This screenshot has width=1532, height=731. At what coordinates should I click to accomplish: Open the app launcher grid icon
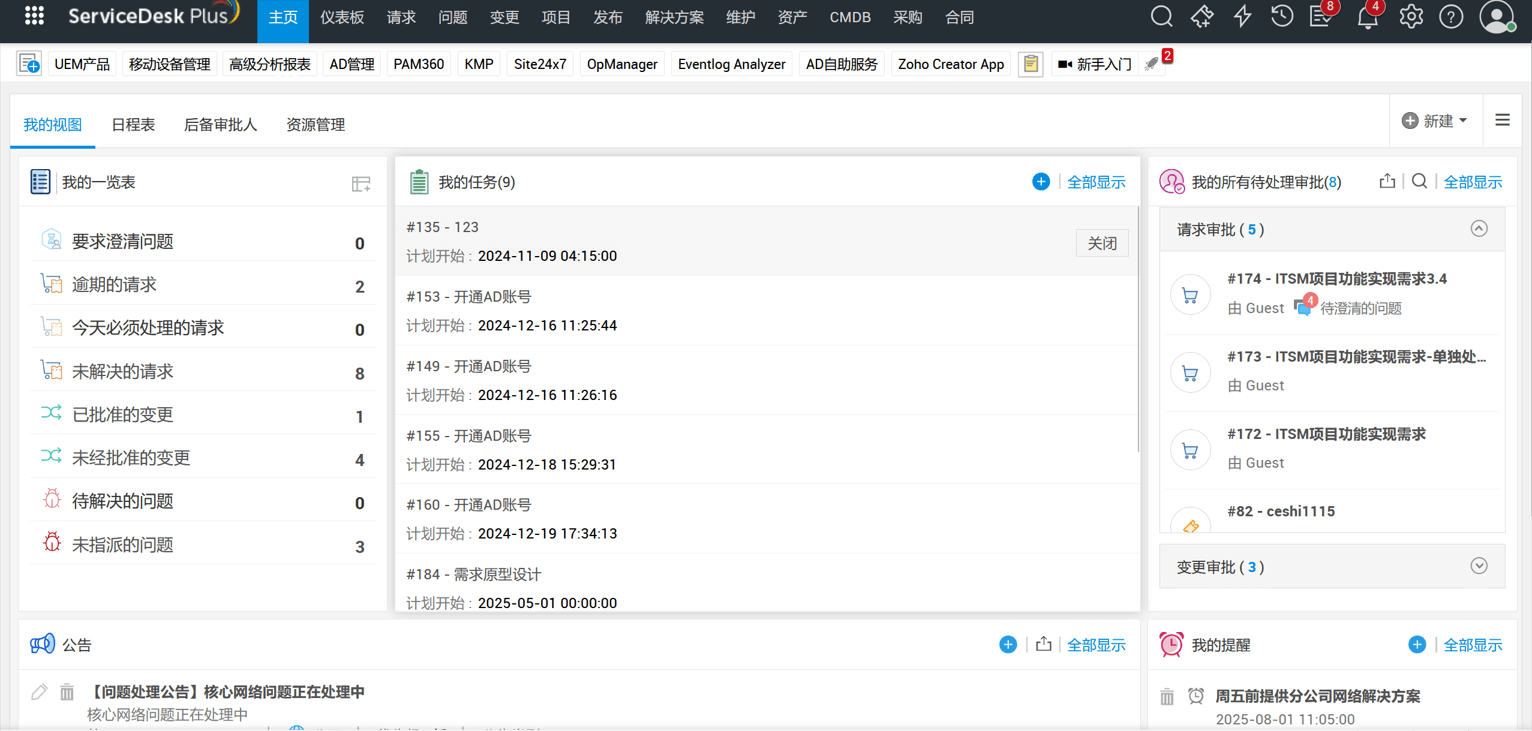click(x=34, y=16)
